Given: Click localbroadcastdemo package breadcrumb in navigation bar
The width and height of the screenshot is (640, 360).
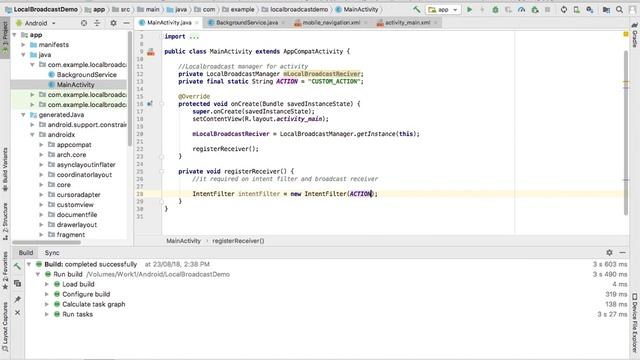Looking at the screenshot, I should point(299,9).
